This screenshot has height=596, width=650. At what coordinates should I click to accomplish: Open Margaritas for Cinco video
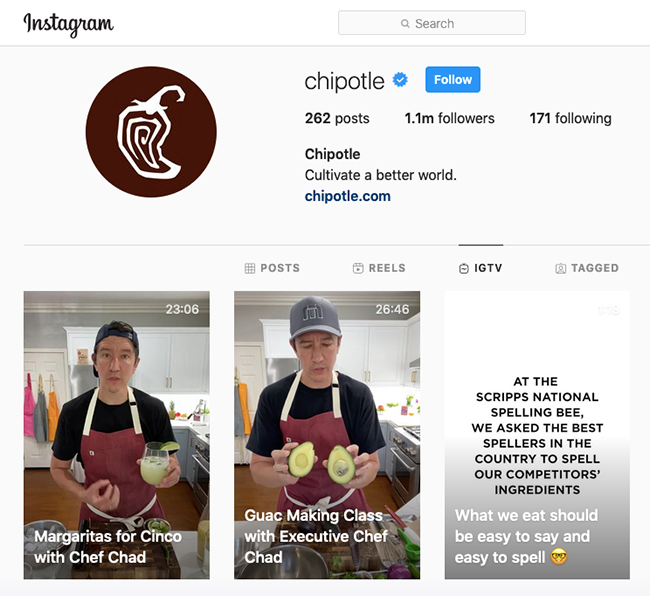116,435
